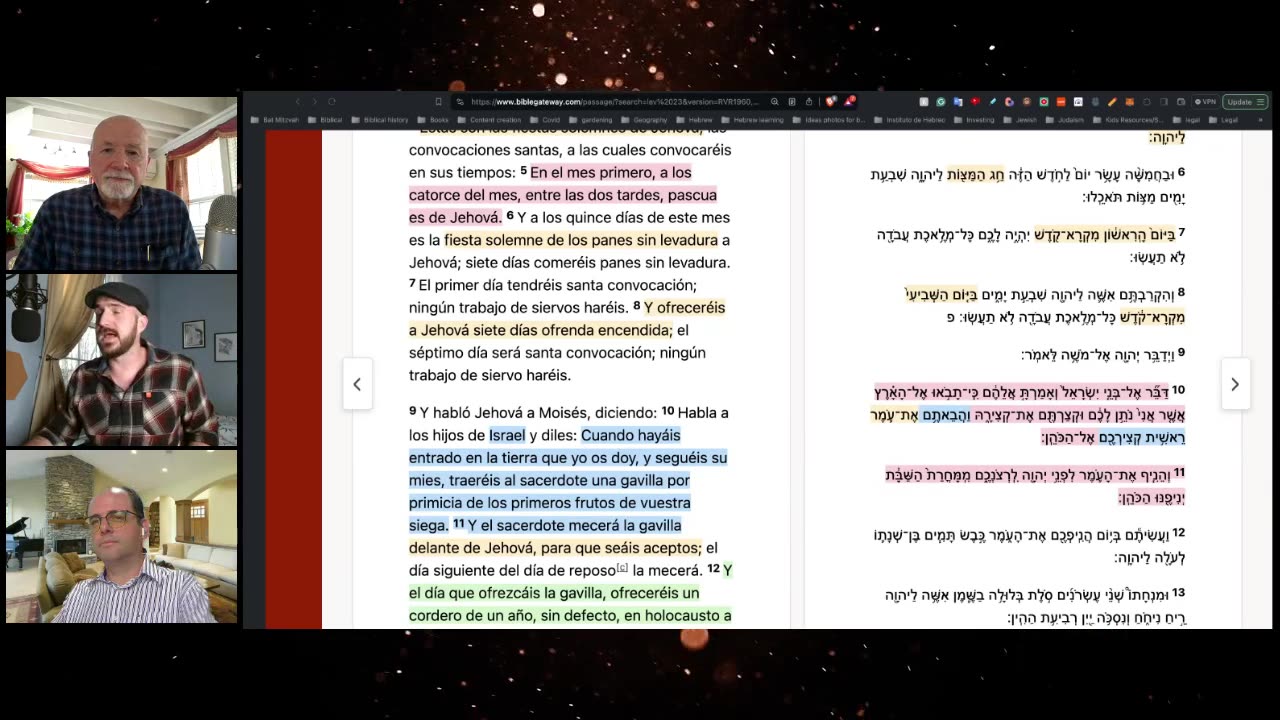
Task: Open the Books bookmarks folder
Action: (433, 120)
